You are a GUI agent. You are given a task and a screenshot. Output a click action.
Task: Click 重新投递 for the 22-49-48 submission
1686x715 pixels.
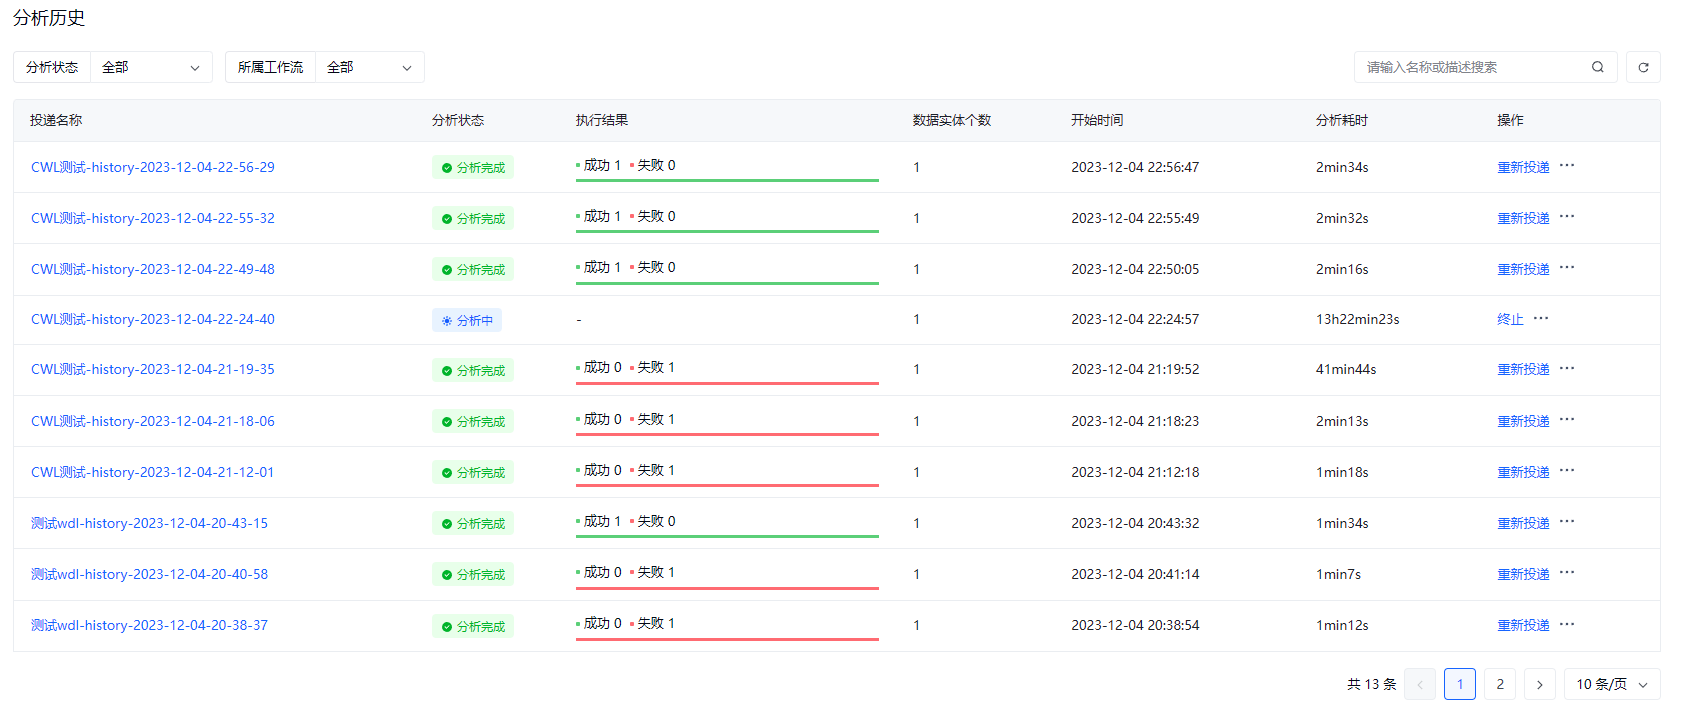1523,269
